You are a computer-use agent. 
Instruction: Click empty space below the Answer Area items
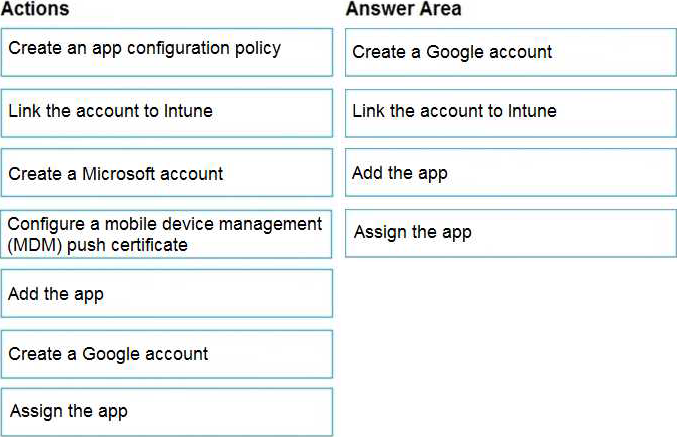(510, 340)
